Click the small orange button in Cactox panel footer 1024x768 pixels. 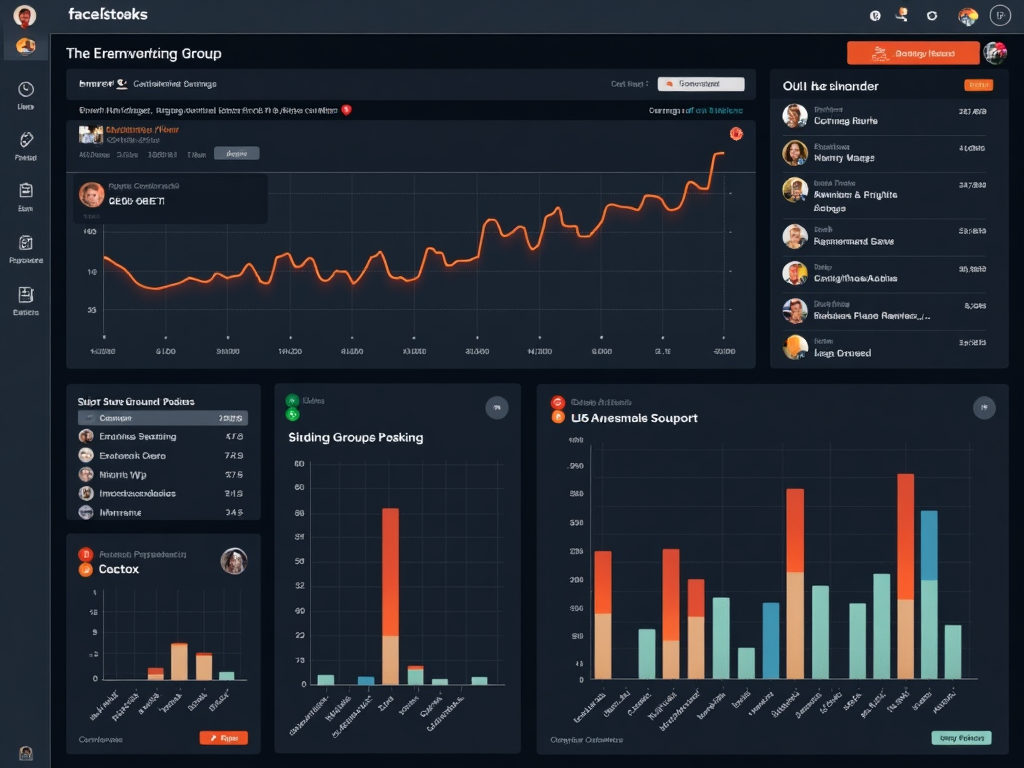(x=223, y=738)
